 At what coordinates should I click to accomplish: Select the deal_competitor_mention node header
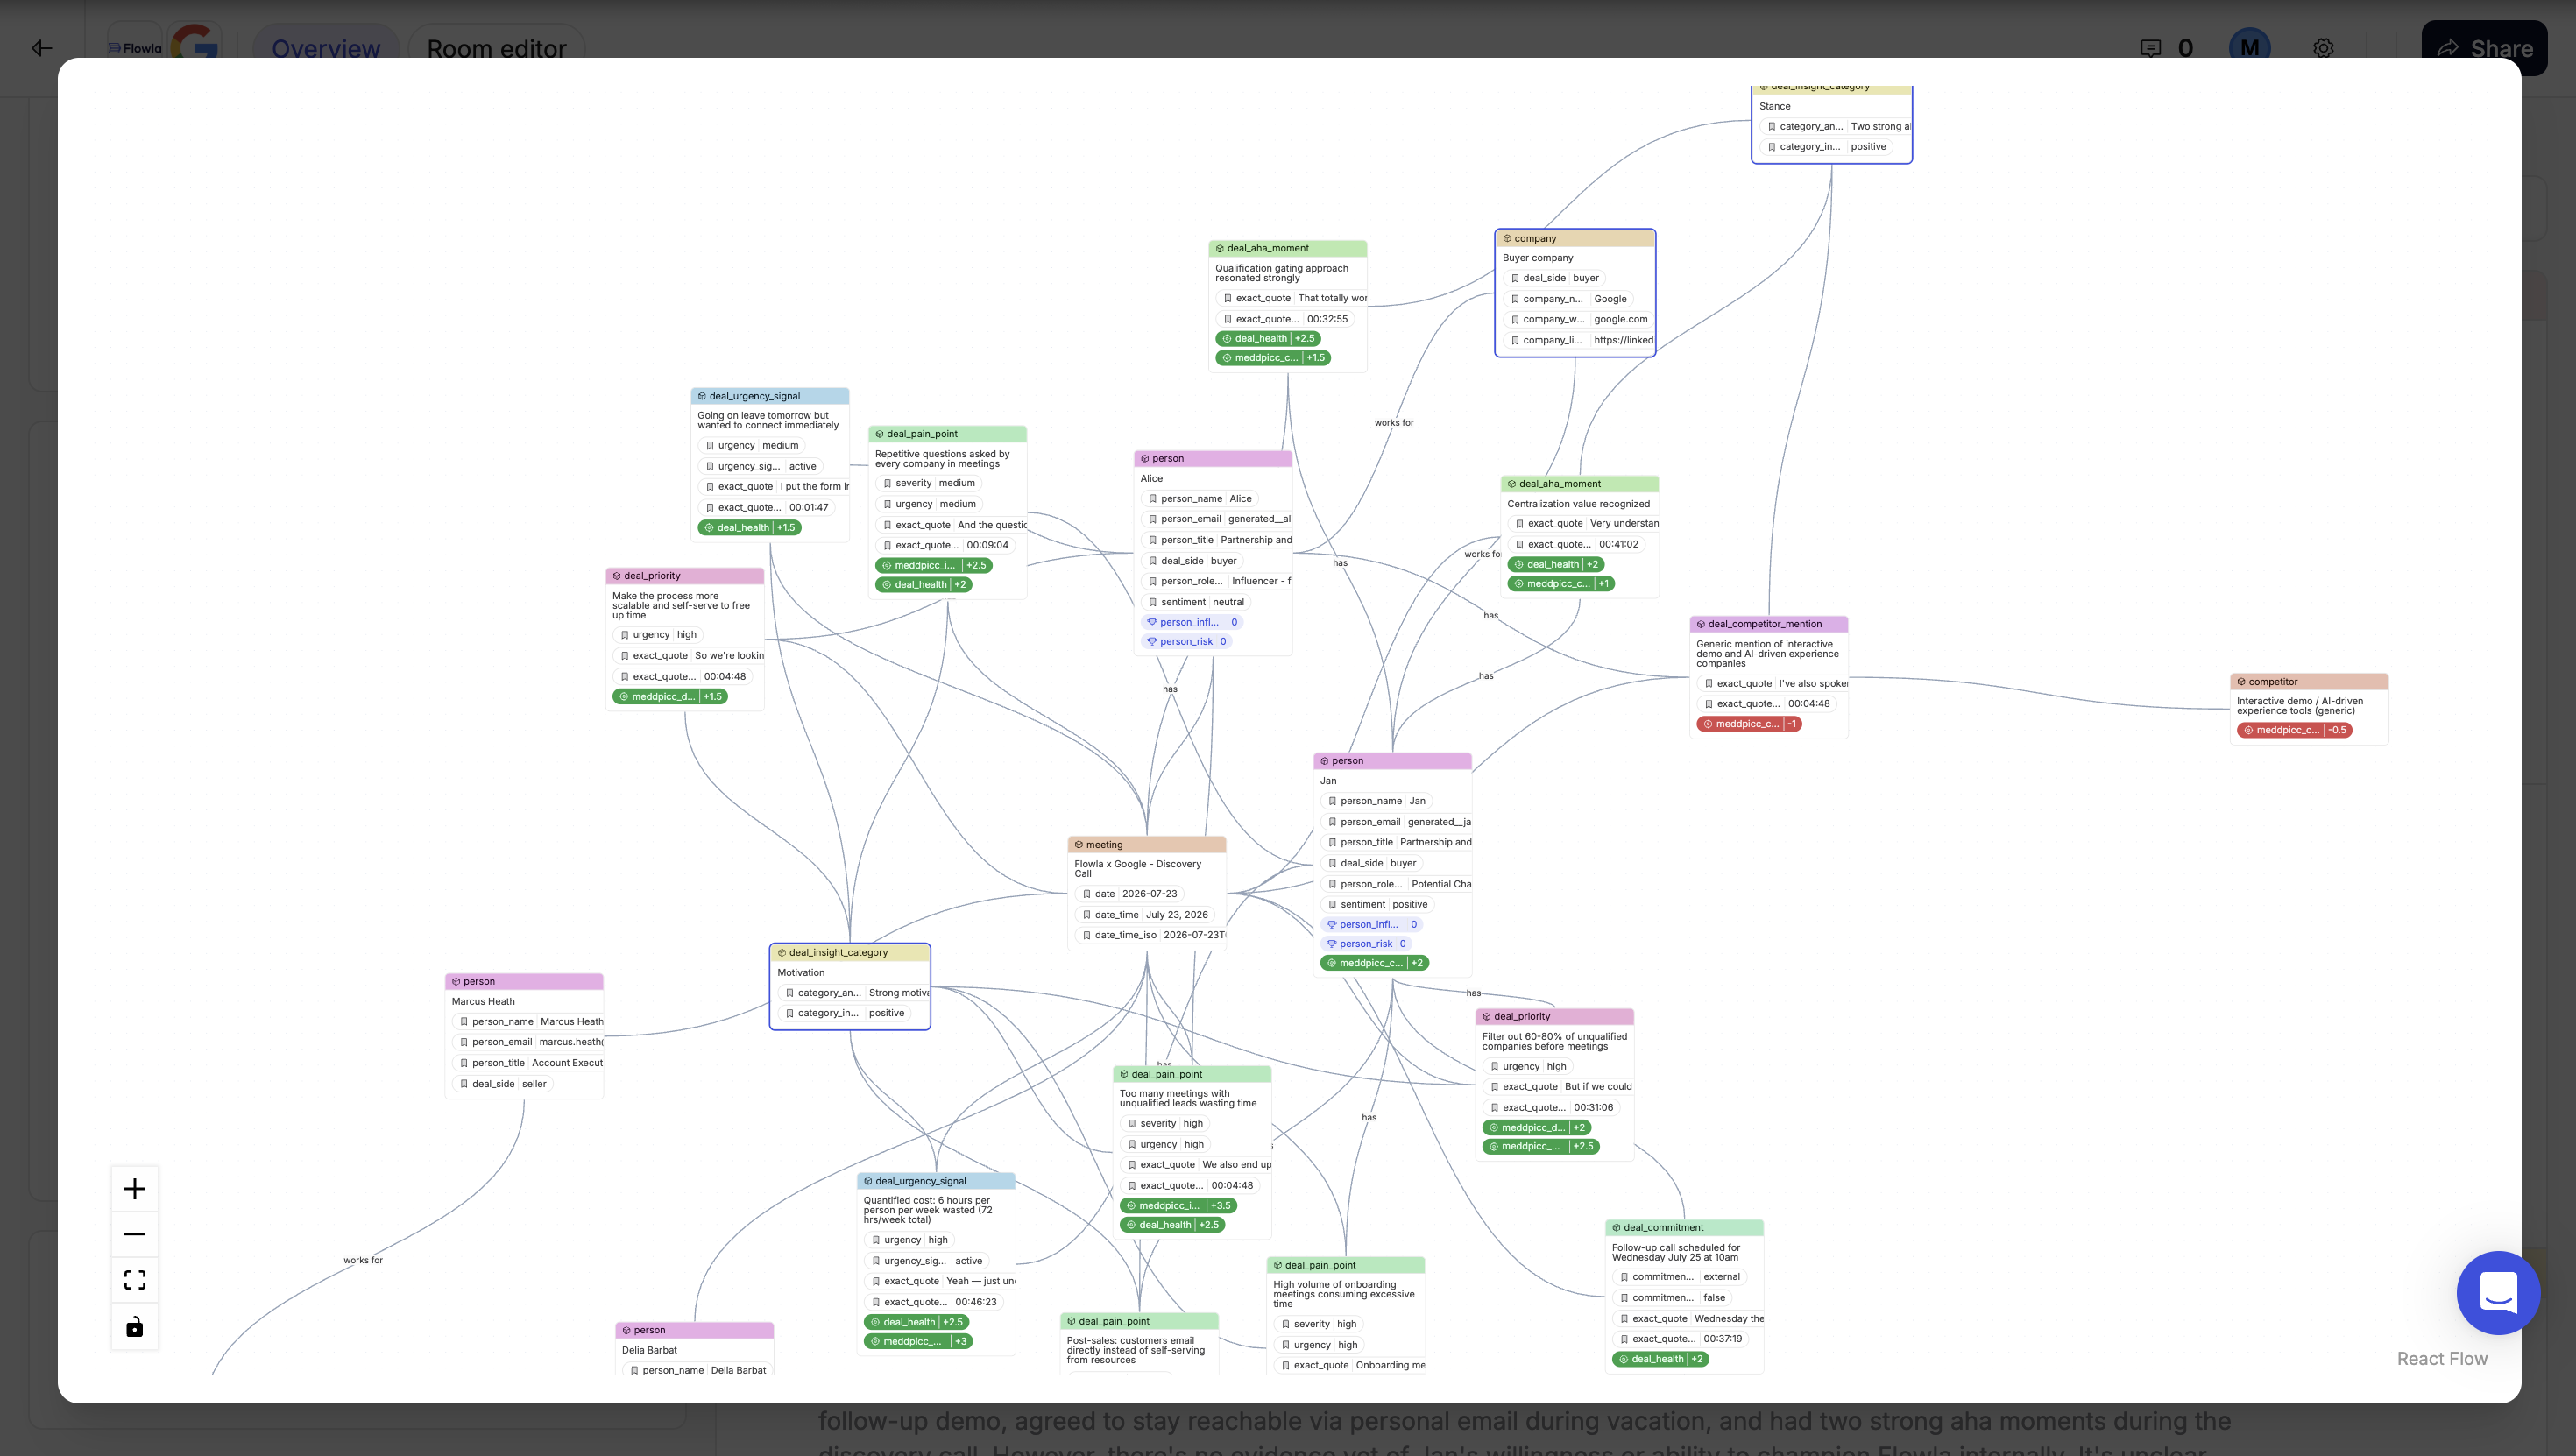pyautogui.click(x=1769, y=624)
